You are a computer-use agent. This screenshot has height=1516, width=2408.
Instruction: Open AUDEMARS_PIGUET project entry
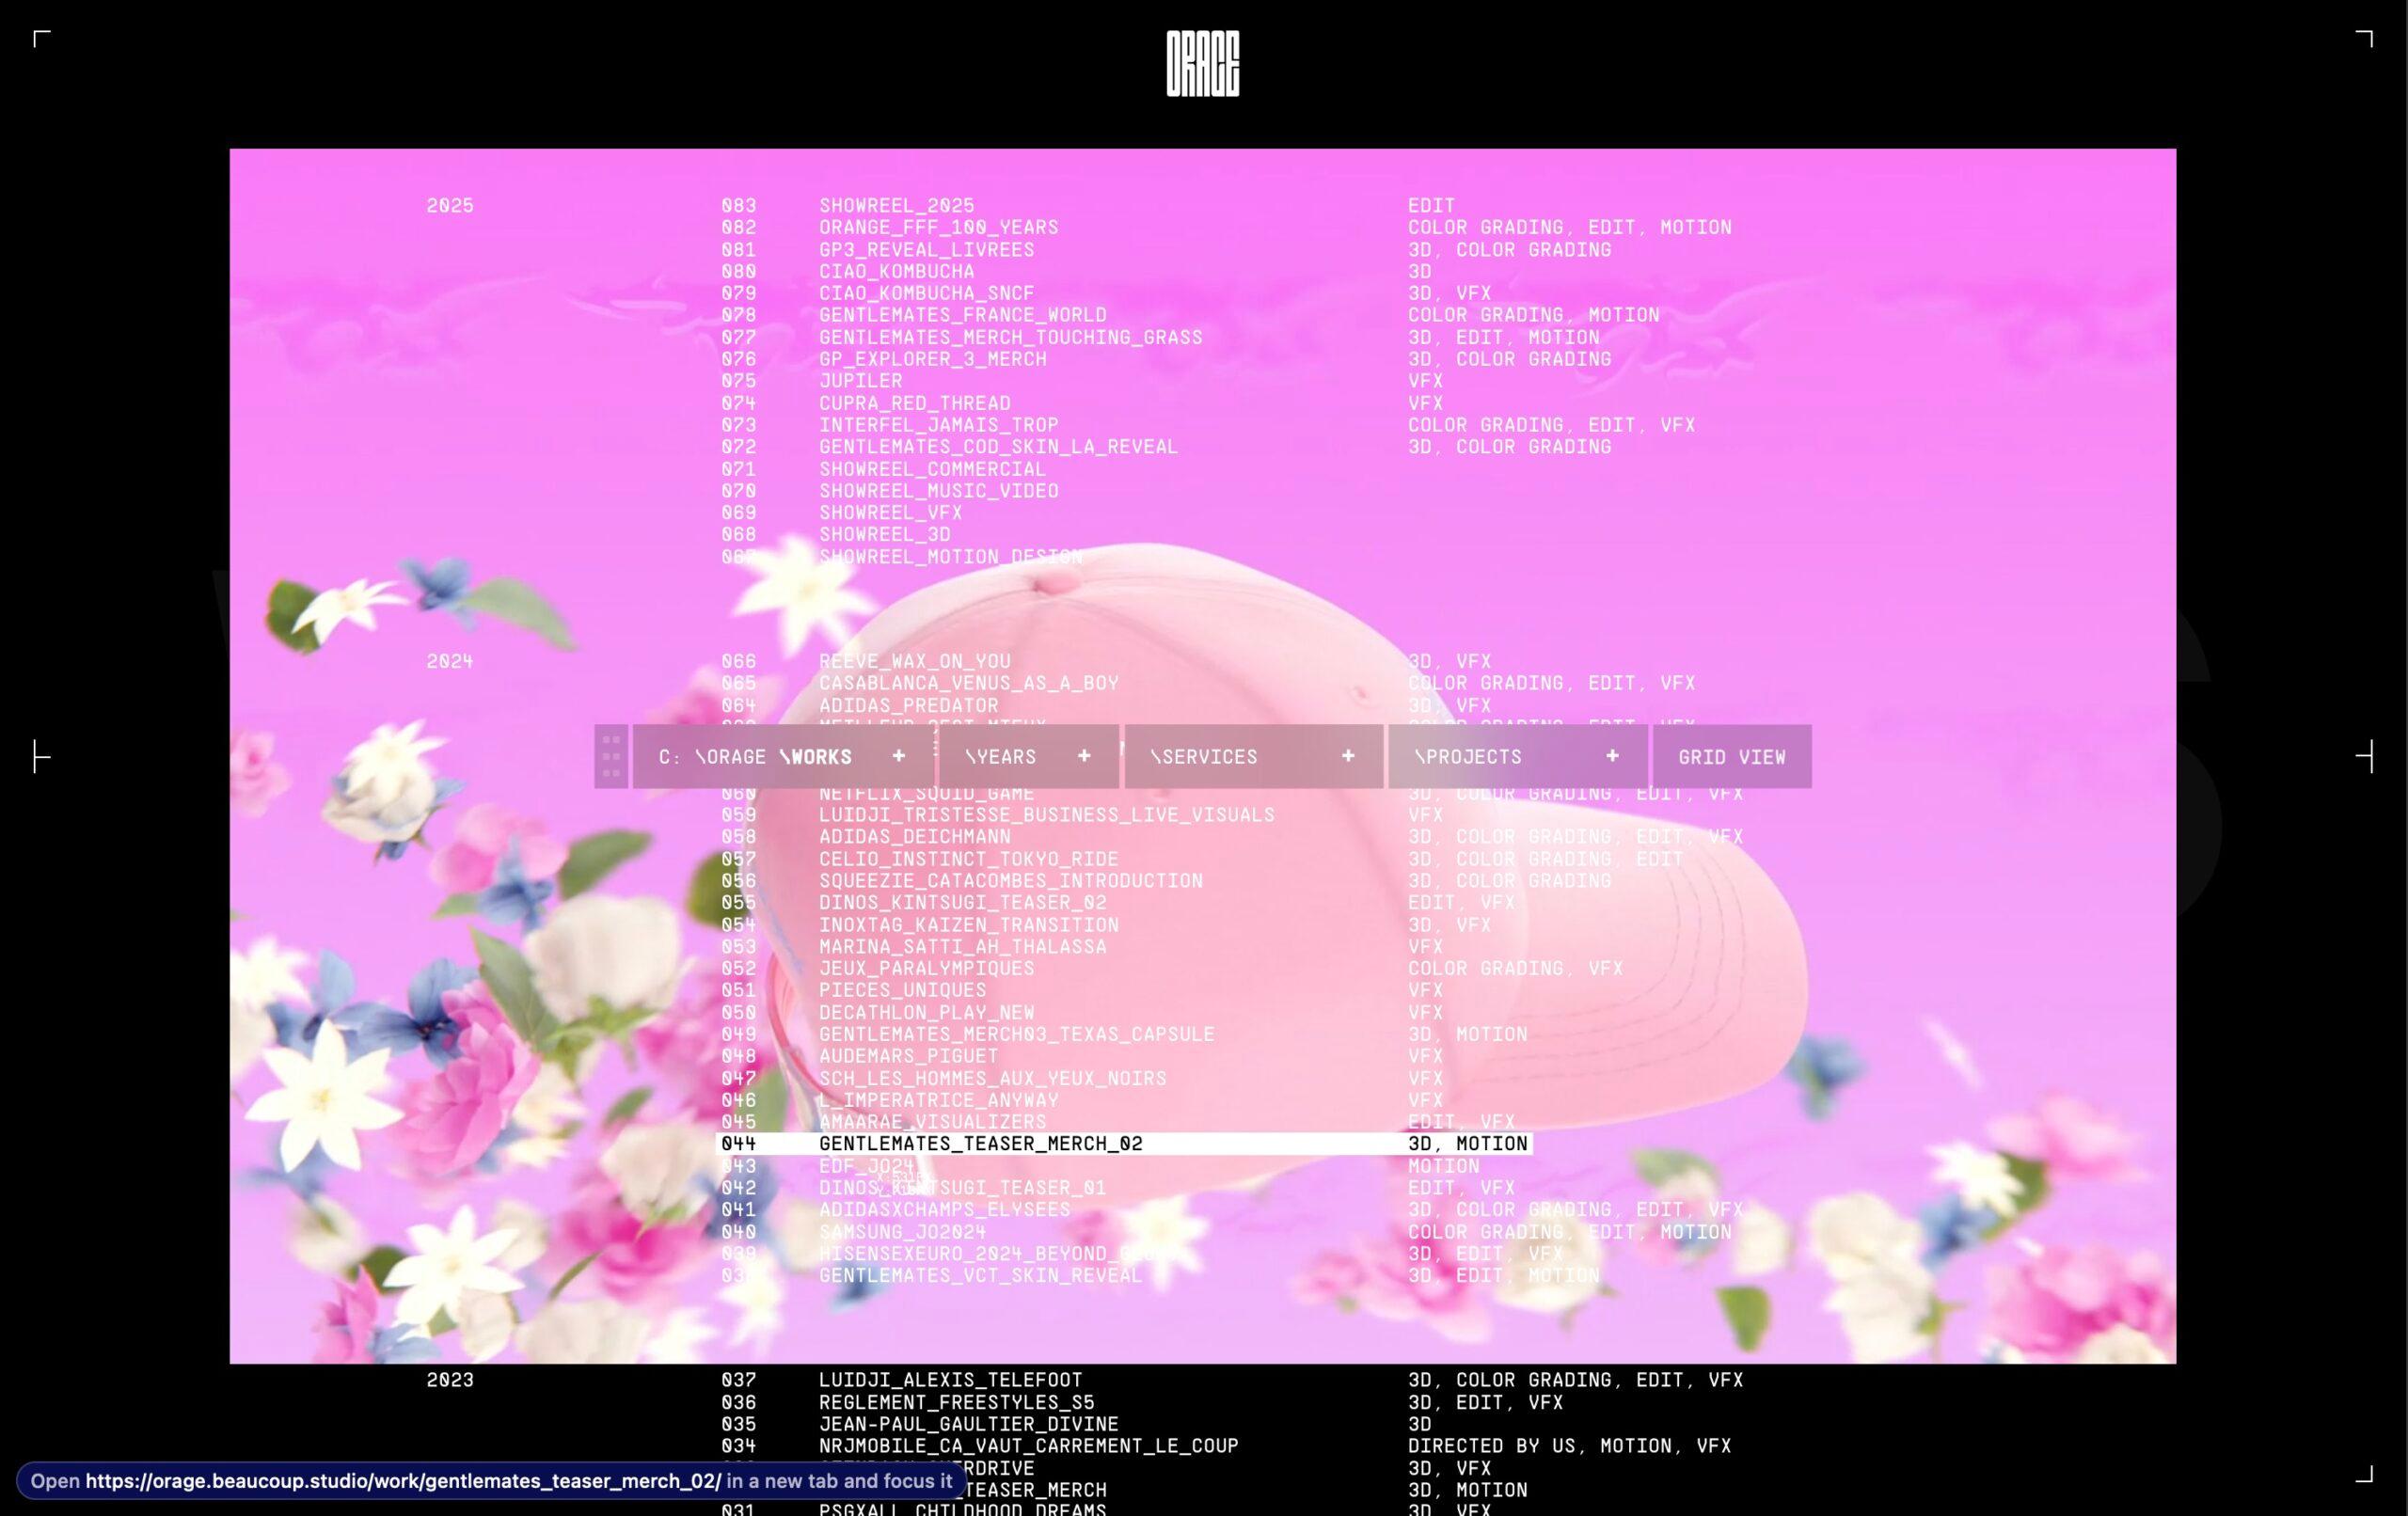pos(908,1056)
